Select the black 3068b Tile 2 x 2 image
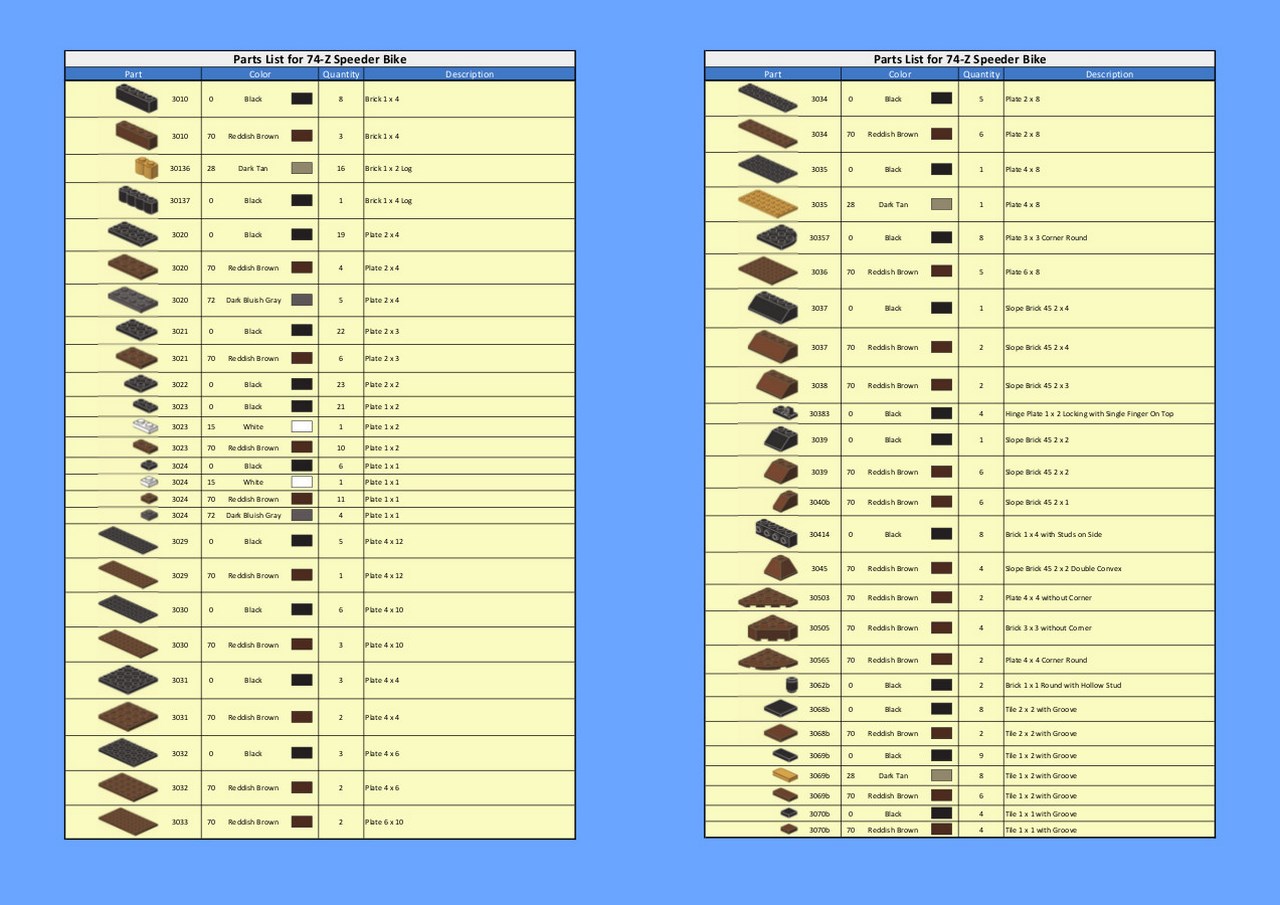Viewport: 1280px width, 905px height. pos(781,709)
